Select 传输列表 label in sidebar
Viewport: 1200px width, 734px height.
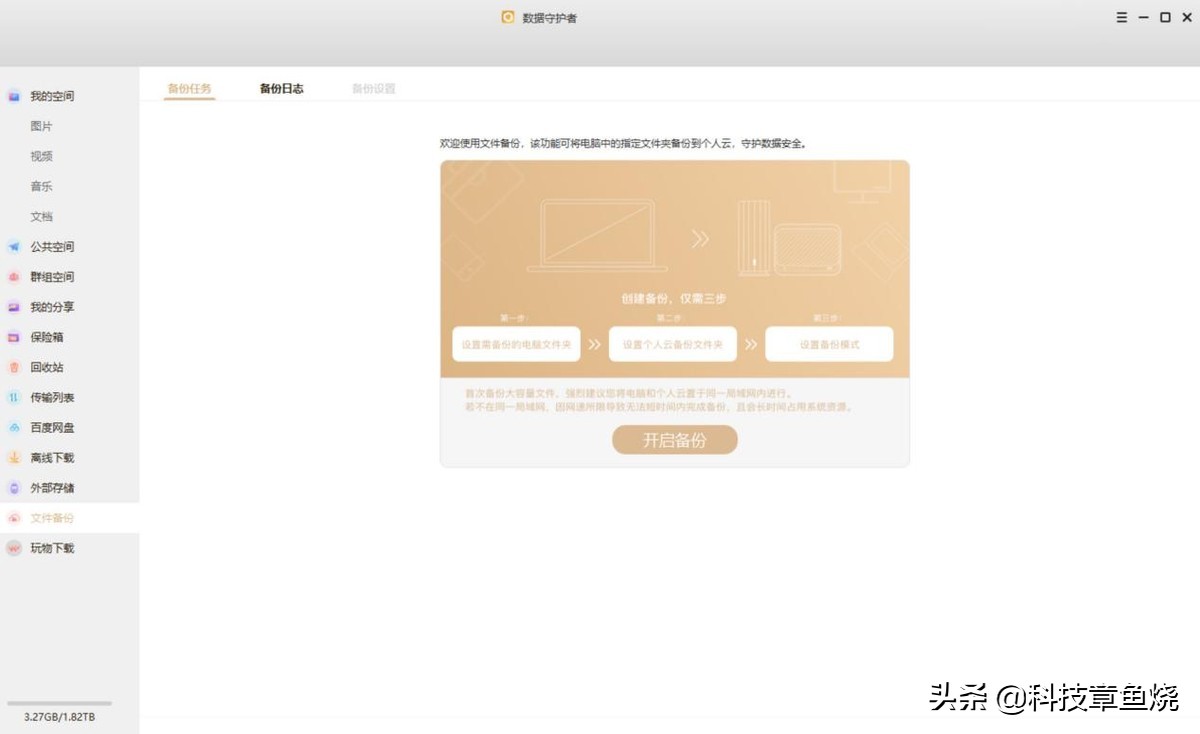52,397
